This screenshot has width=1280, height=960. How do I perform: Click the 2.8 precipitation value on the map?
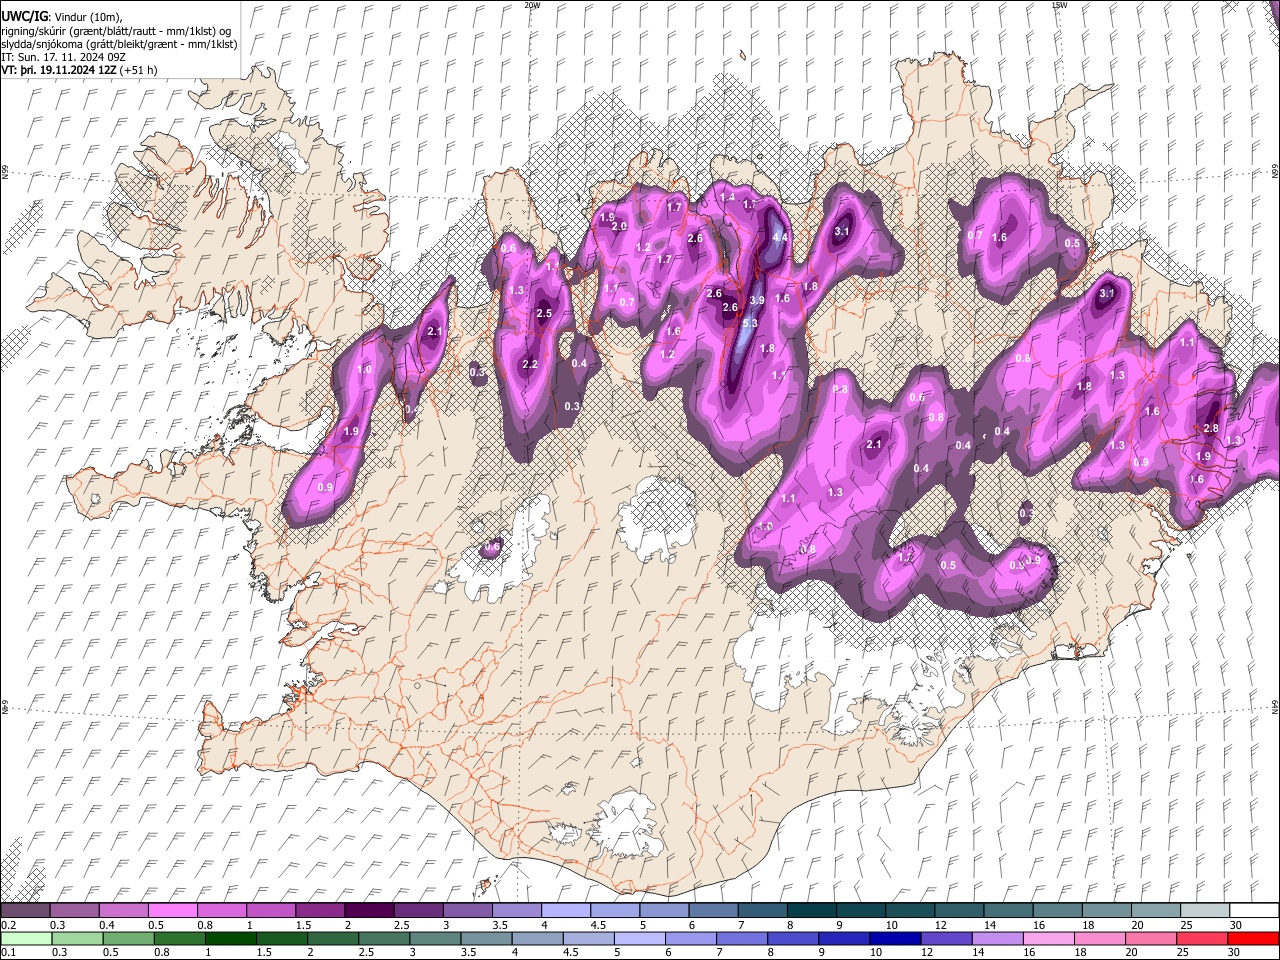(1211, 428)
